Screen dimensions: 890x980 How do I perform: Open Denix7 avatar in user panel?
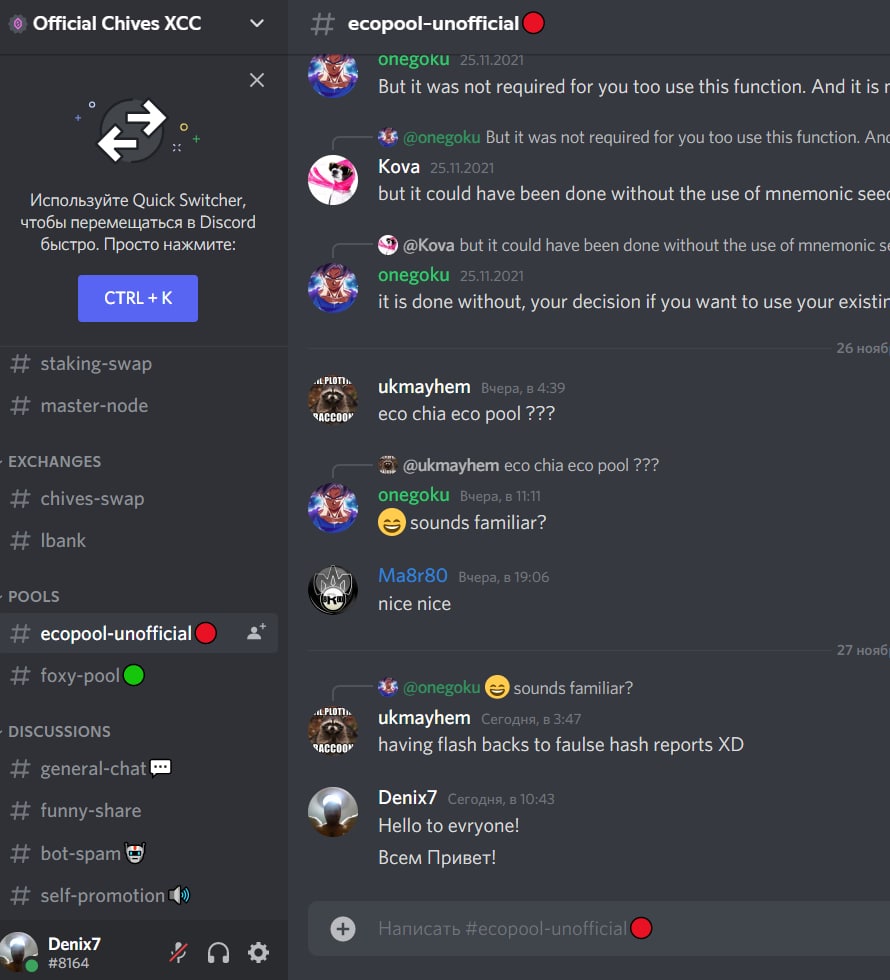19,952
